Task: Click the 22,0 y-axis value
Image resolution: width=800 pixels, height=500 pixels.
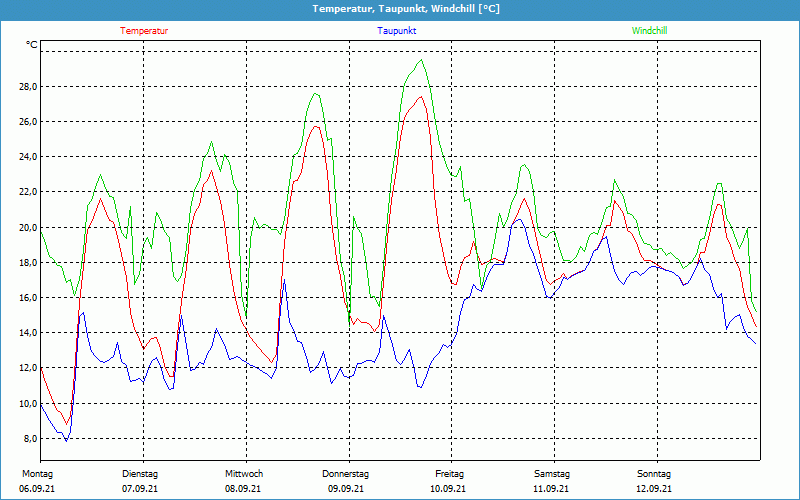Action: 29,192
